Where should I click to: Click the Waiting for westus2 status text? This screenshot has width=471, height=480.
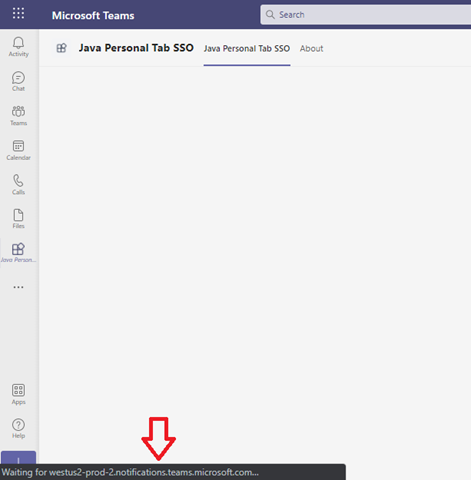coord(130,472)
